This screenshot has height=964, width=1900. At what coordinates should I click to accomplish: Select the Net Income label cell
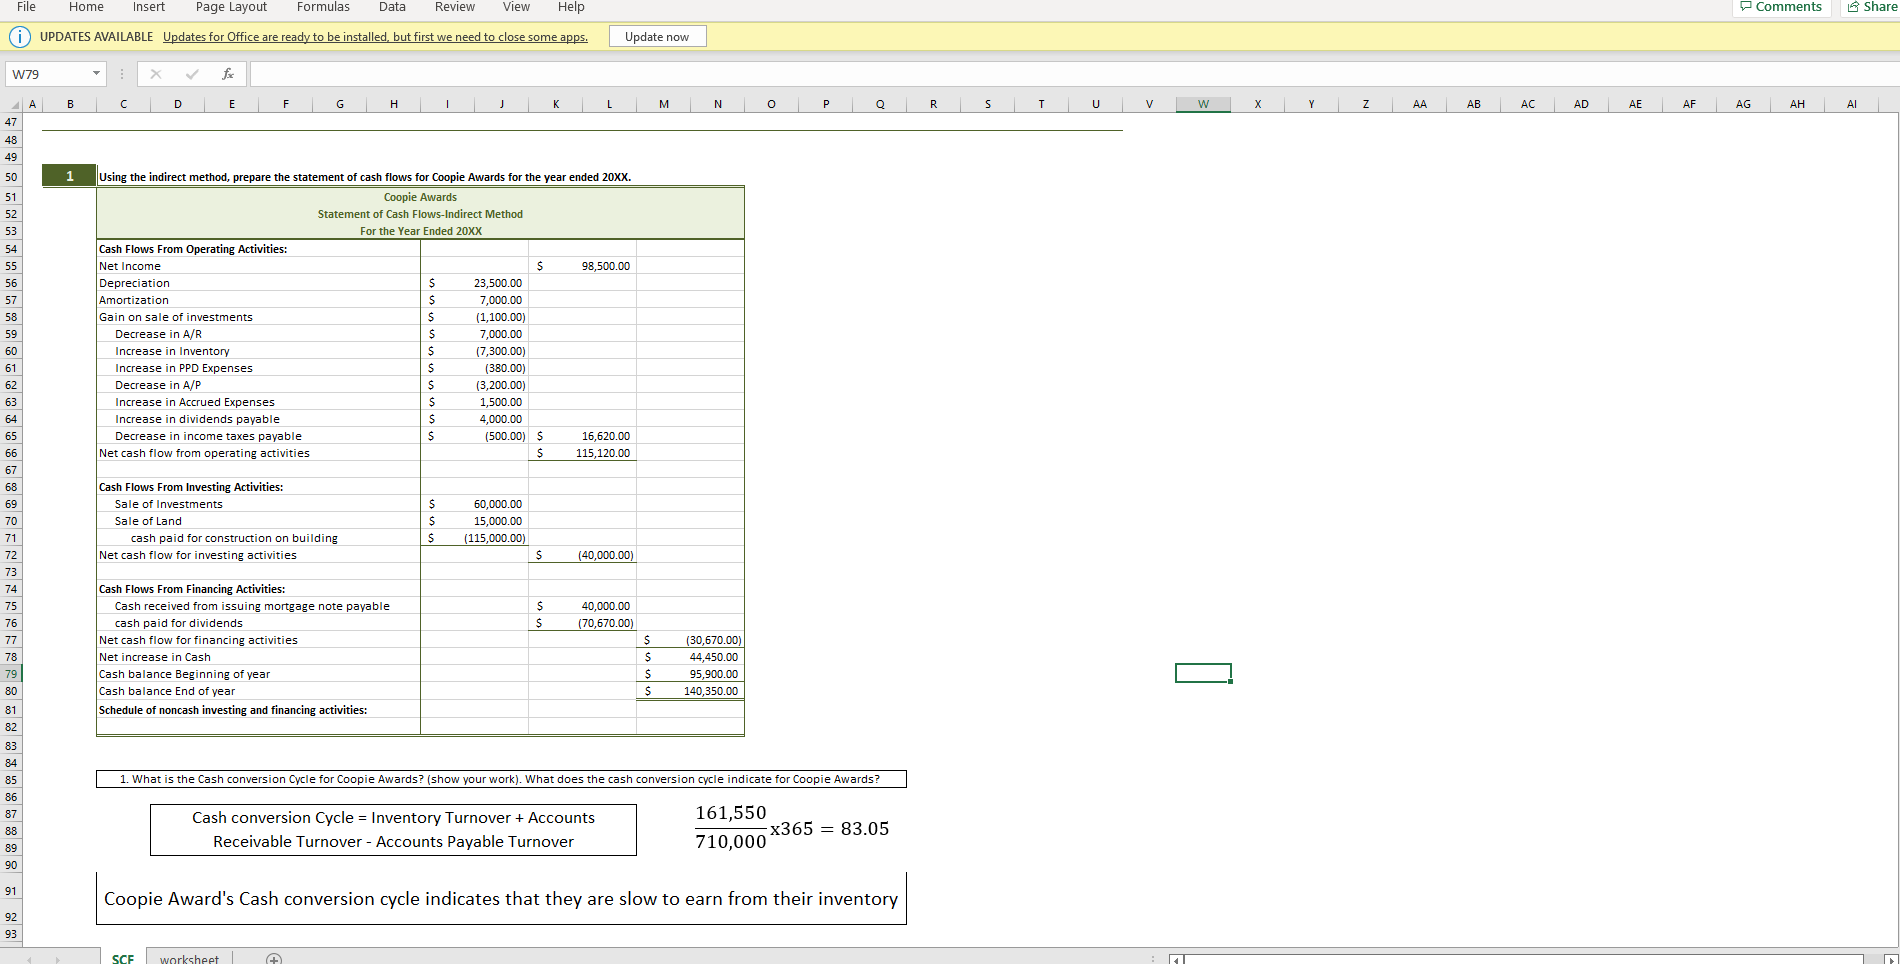click(x=258, y=266)
